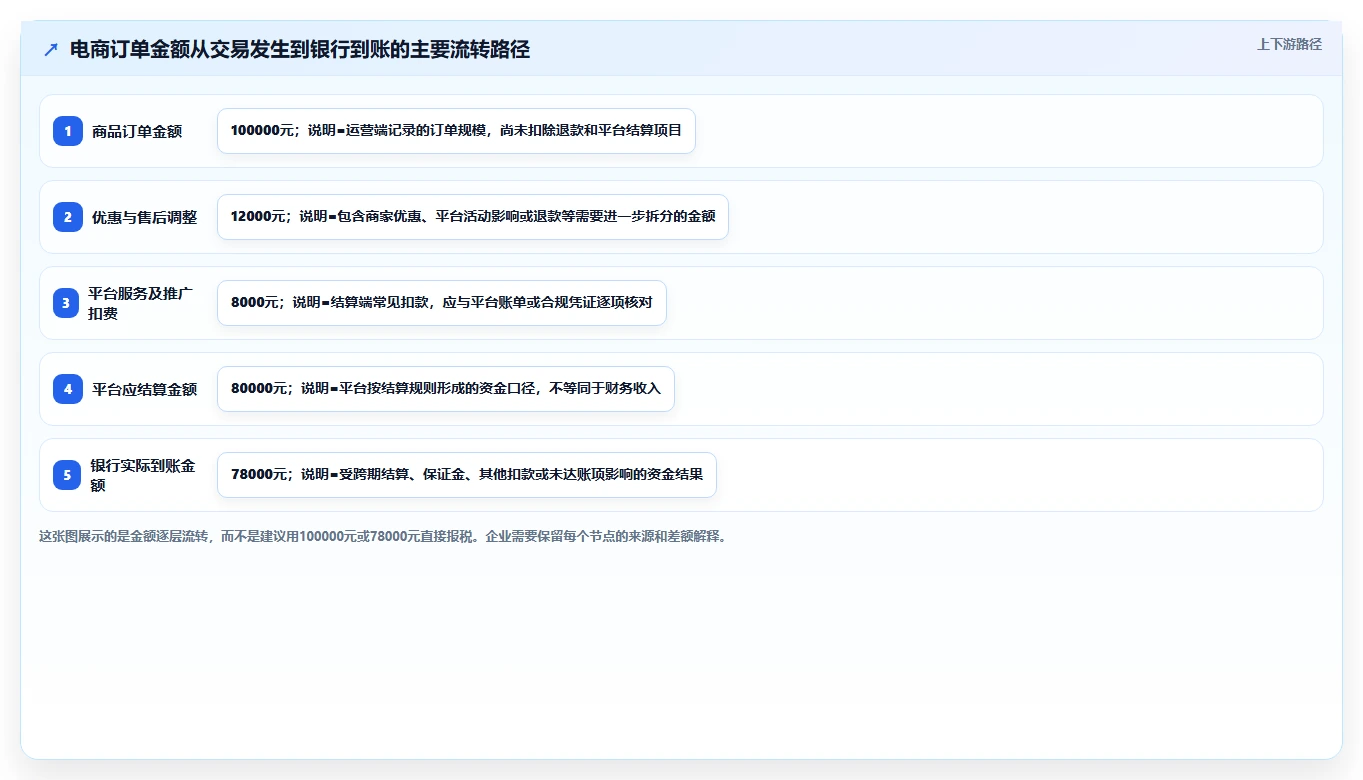Click the step number 3 badge
Image resolution: width=1363 pixels, height=780 pixels.
click(68, 303)
